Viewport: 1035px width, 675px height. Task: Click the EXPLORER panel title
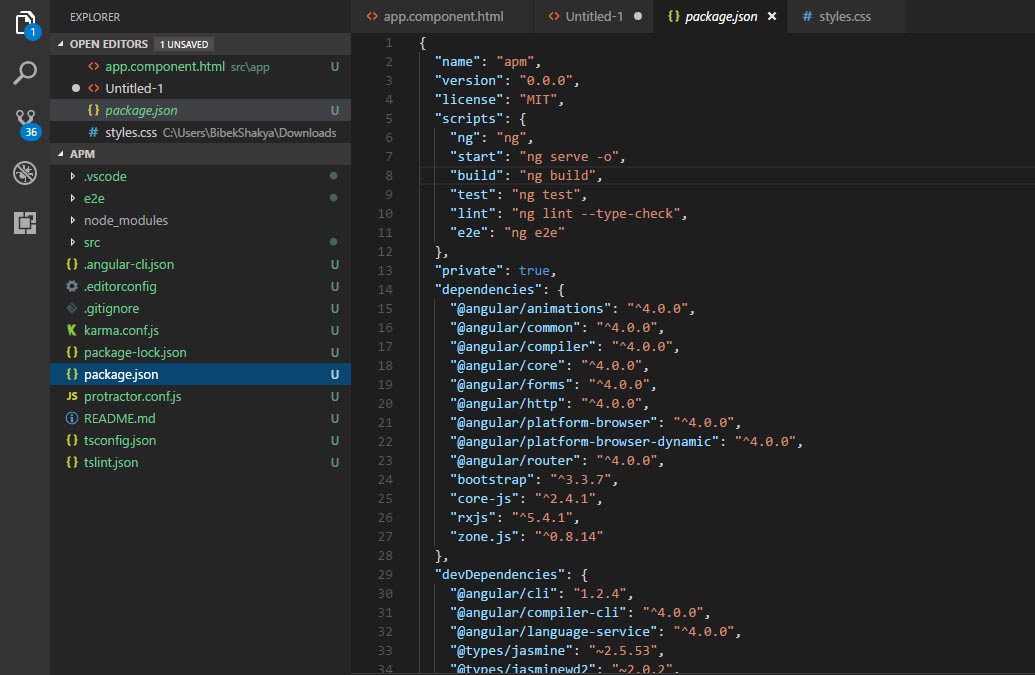tap(95, 17)
